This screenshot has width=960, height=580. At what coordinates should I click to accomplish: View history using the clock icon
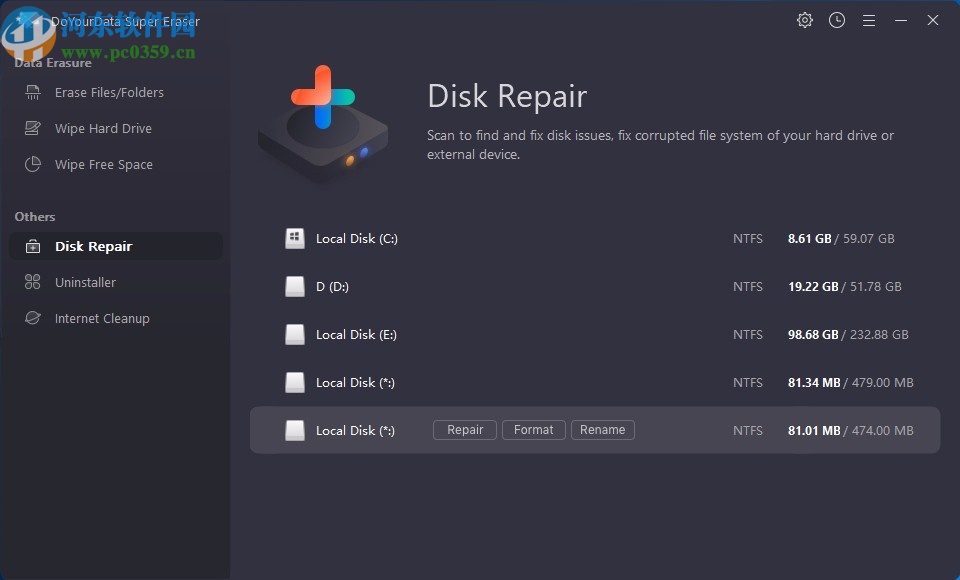point(837,20)
